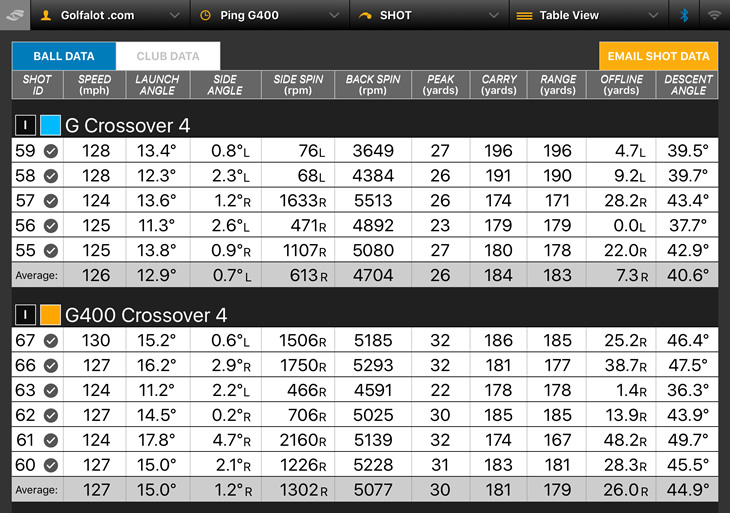
Task: Click the SHOT ID column header
Action: [x=37, y=85]
